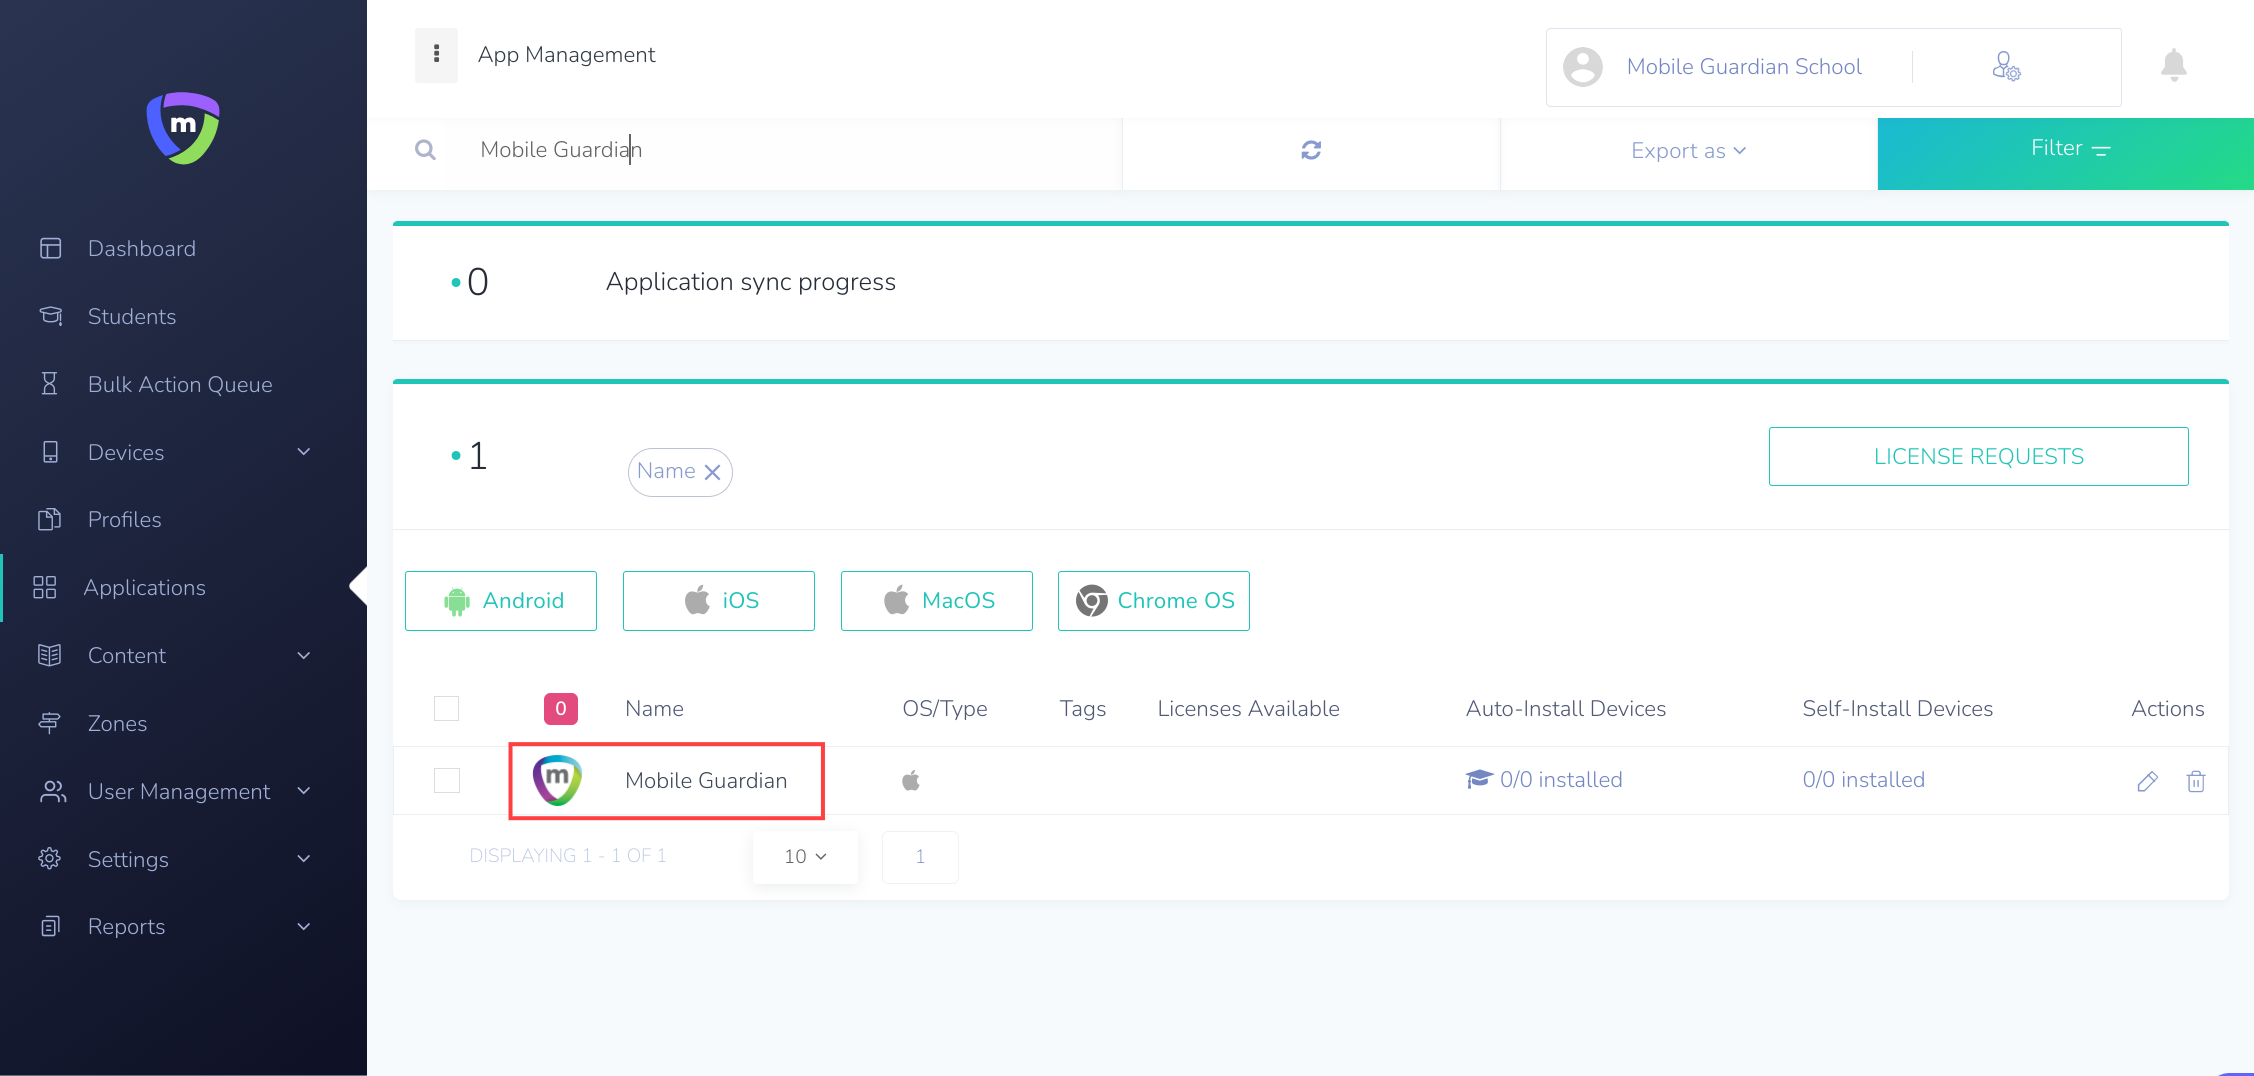Screen dimensions: 2254x1076
Task: Expand the User Management chevron
Action: [304, 791]
